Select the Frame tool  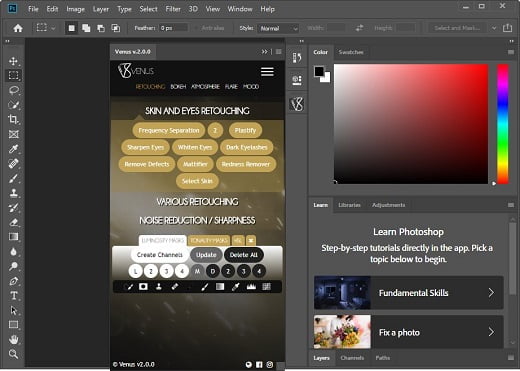[14, 134]
